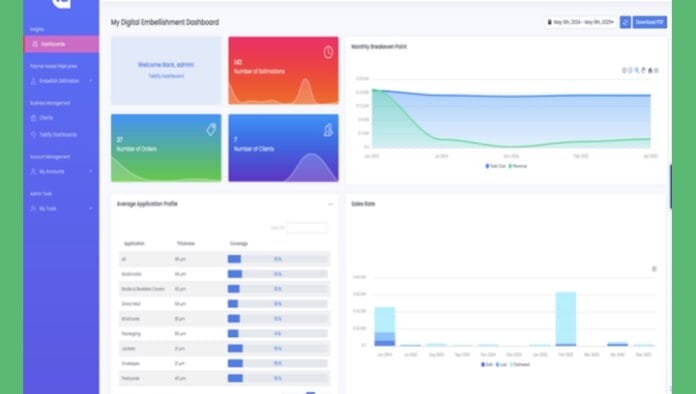The height and width of the screenshot is (394, 696).
Task: Click the person icon on Number of Clients card
Action: tap(328, 130)
